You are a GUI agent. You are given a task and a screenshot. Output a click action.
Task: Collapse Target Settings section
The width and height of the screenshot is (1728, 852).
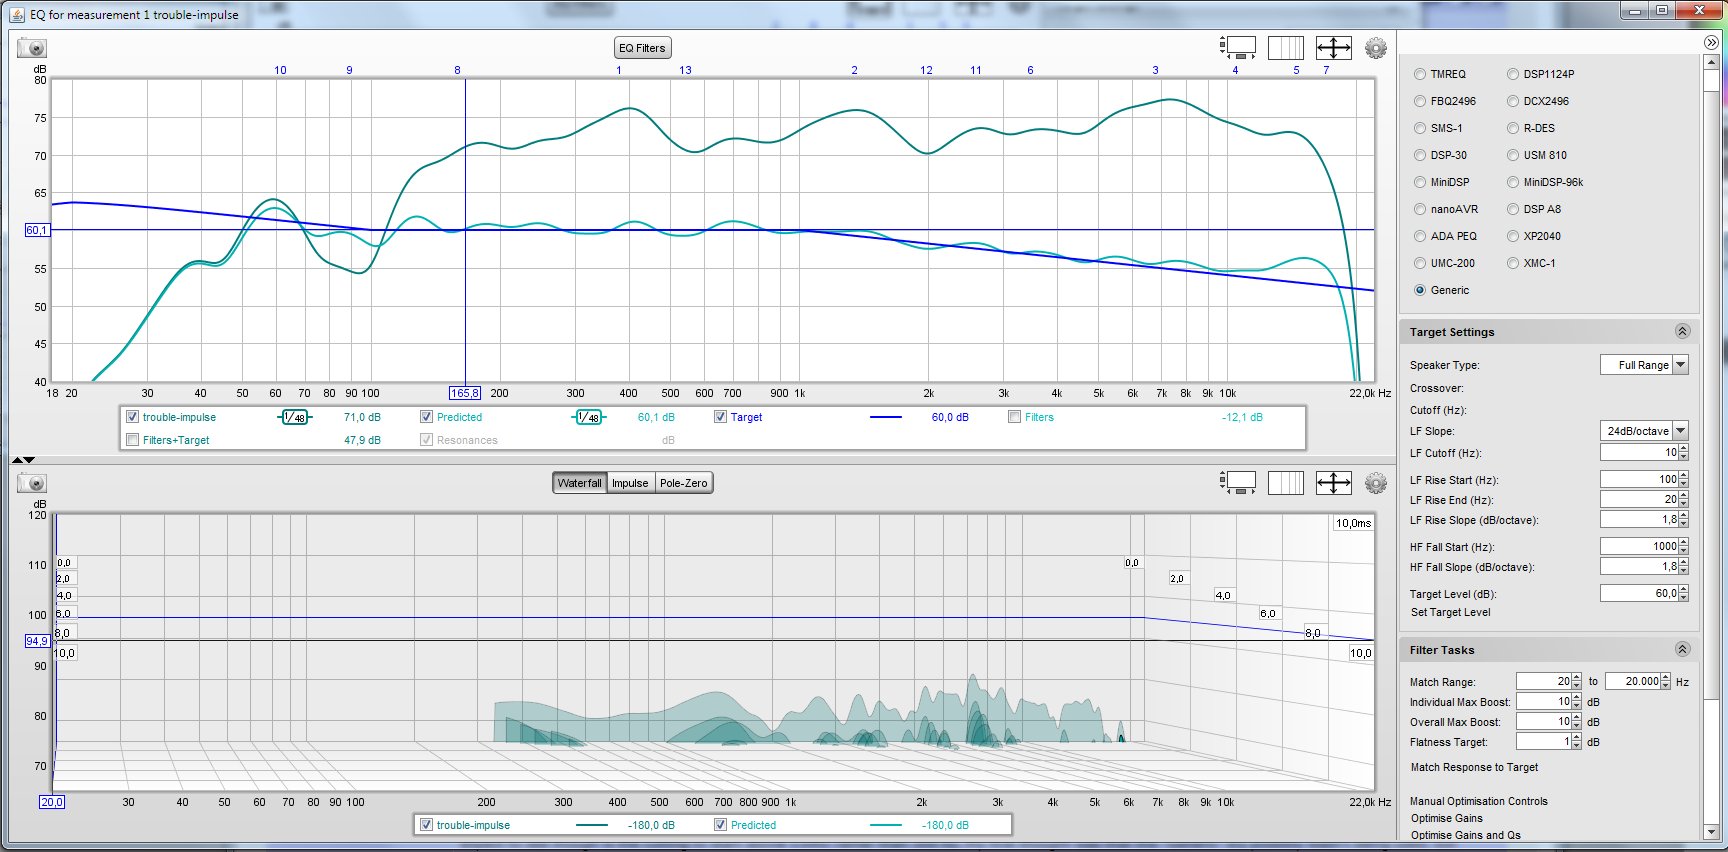click(1682, 332)
